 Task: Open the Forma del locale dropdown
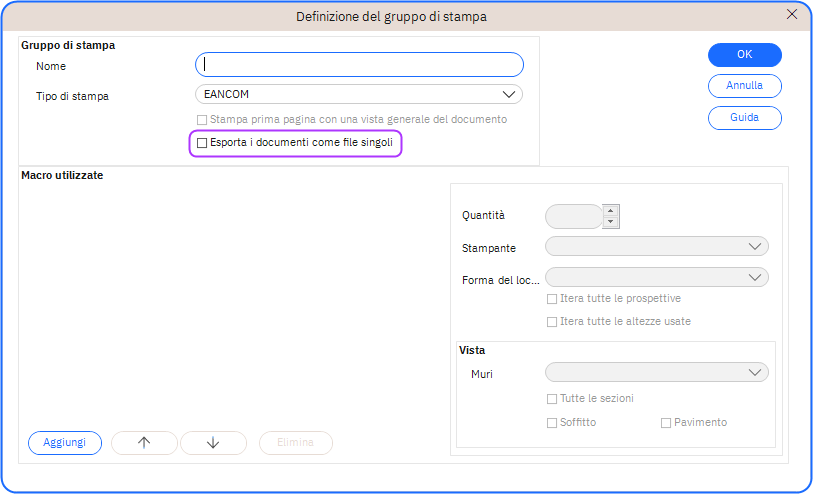click(x=656, y=277)
